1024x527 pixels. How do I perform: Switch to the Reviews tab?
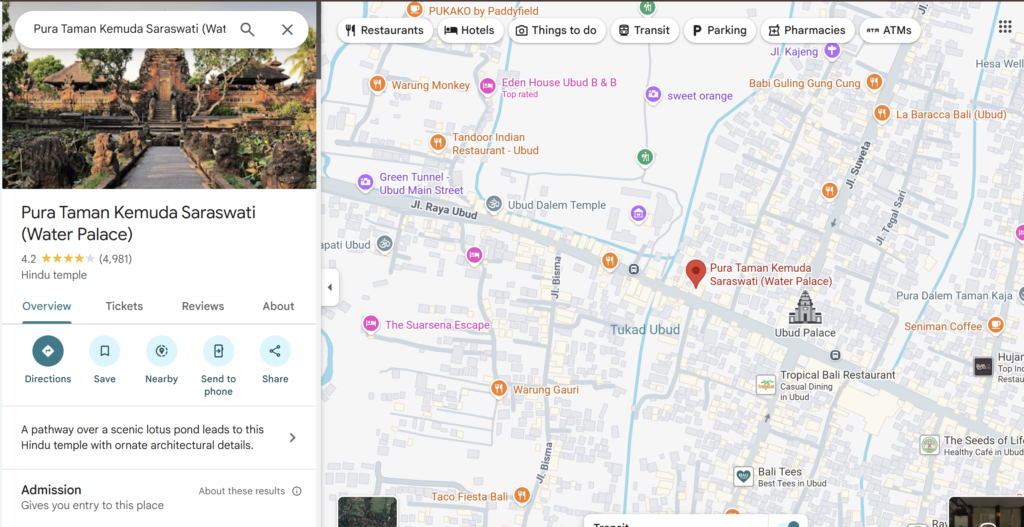[x=203, y=306]
